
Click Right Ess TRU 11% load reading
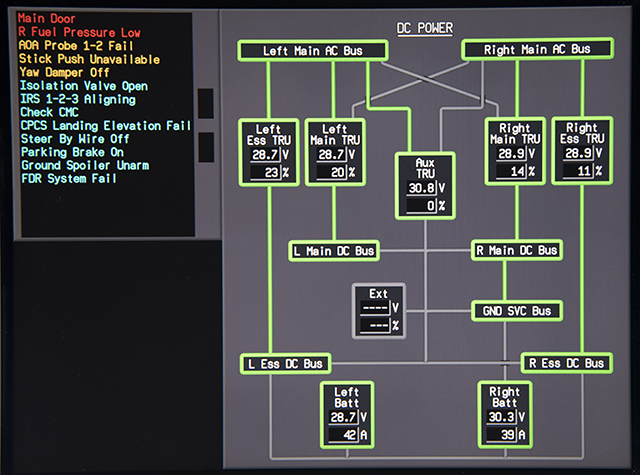578,171
